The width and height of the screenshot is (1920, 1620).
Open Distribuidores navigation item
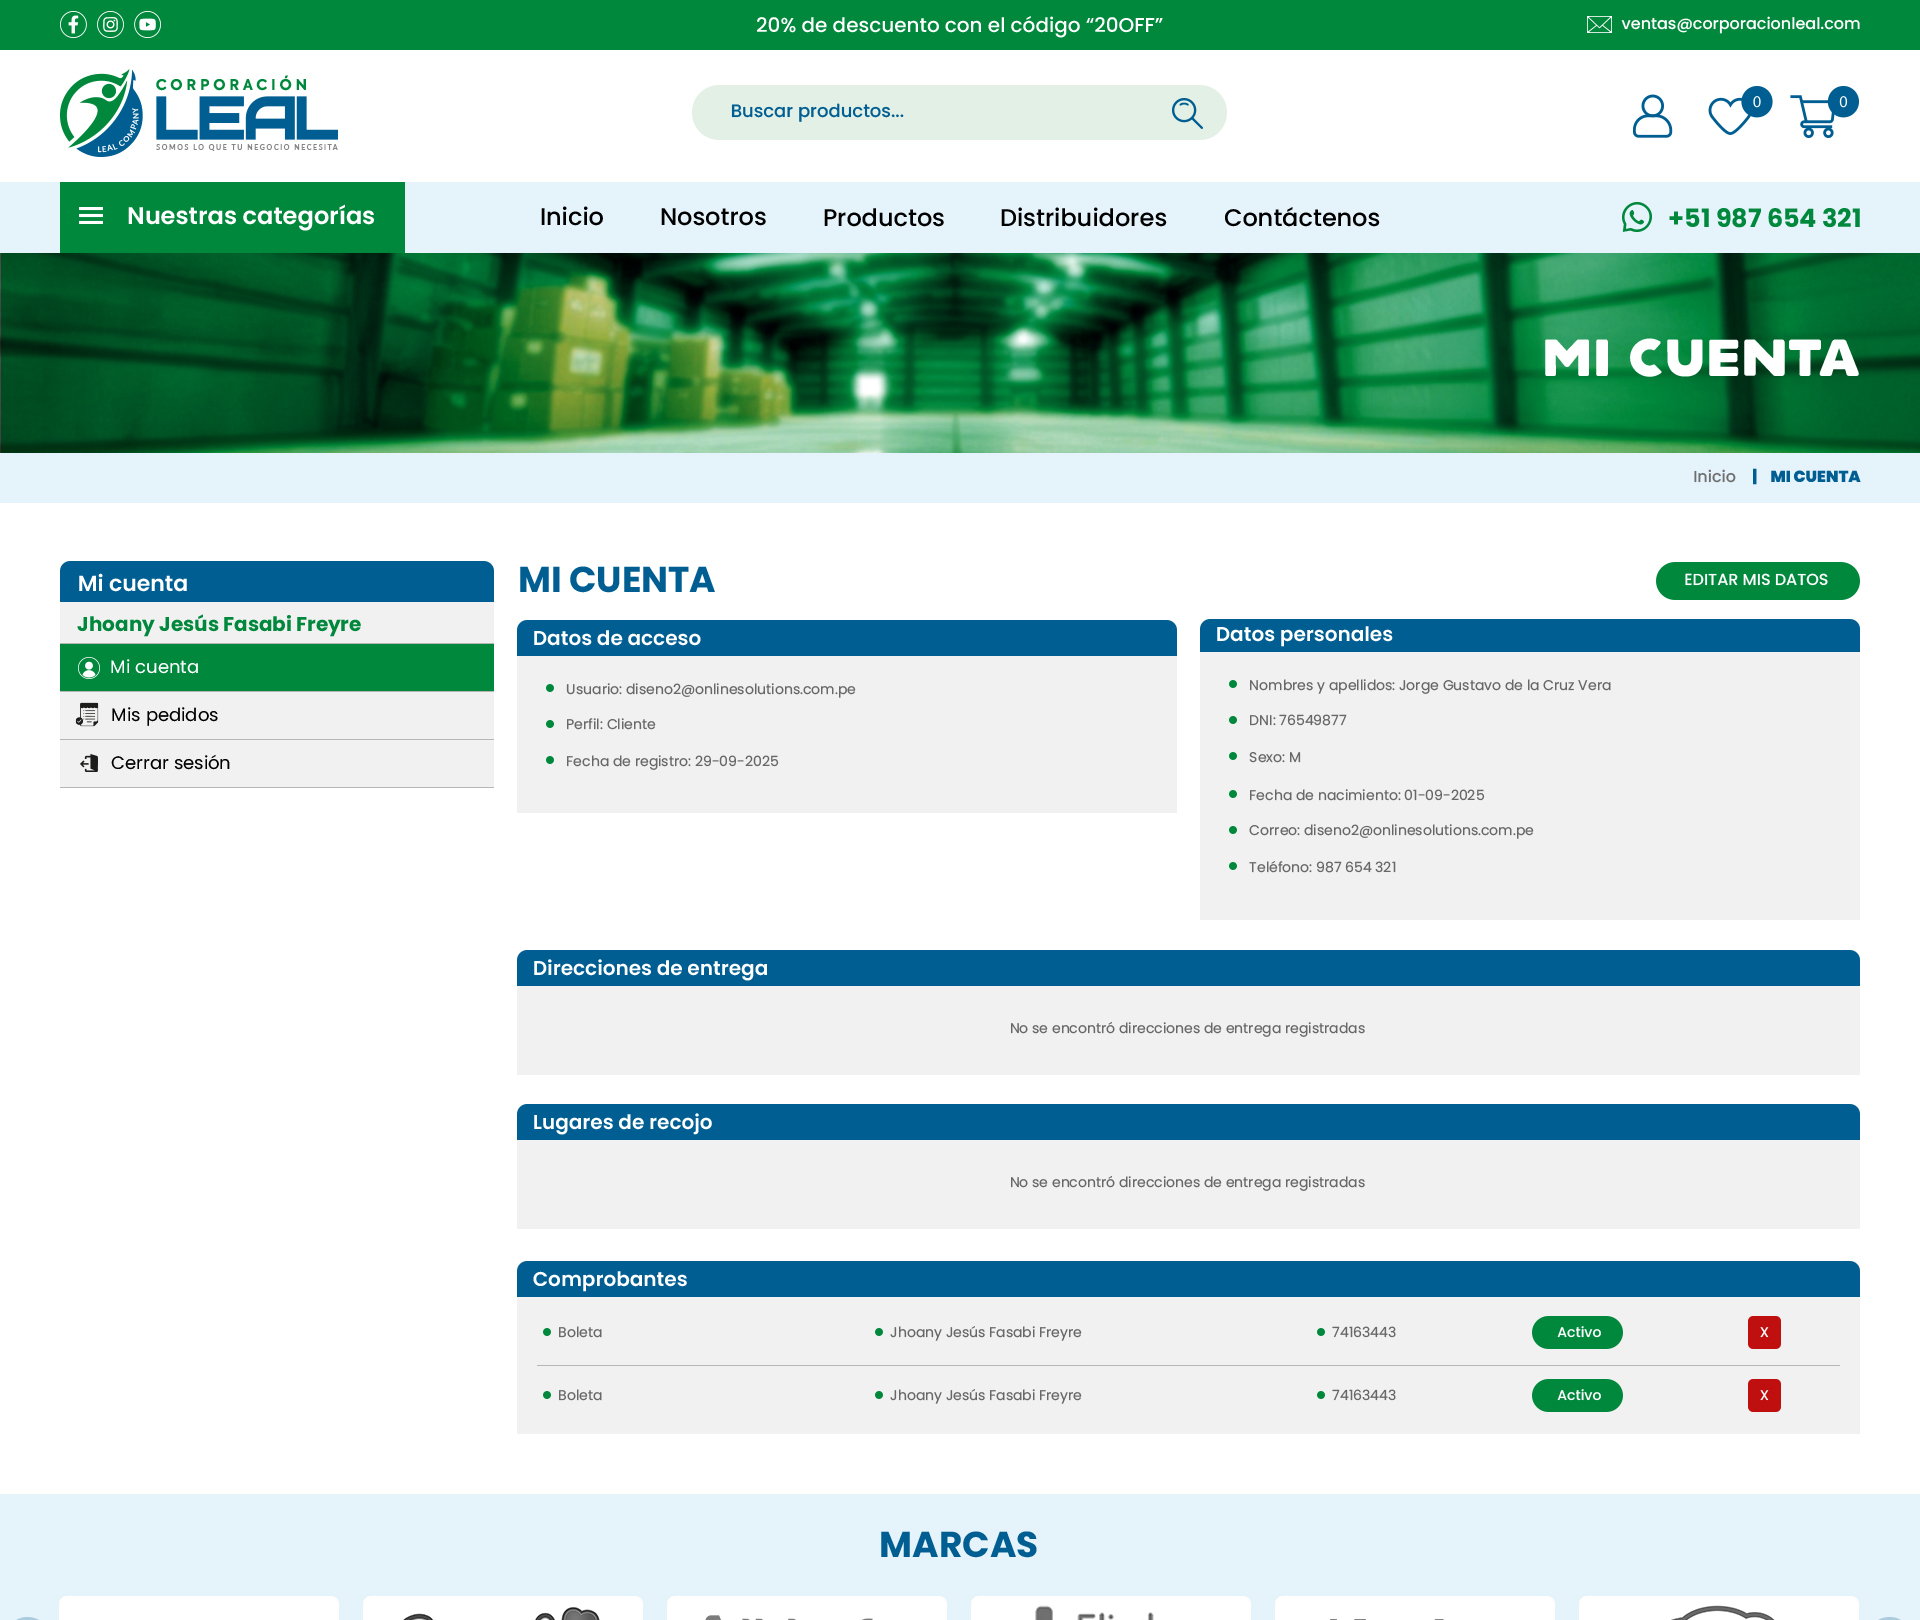click(1083, 217)
